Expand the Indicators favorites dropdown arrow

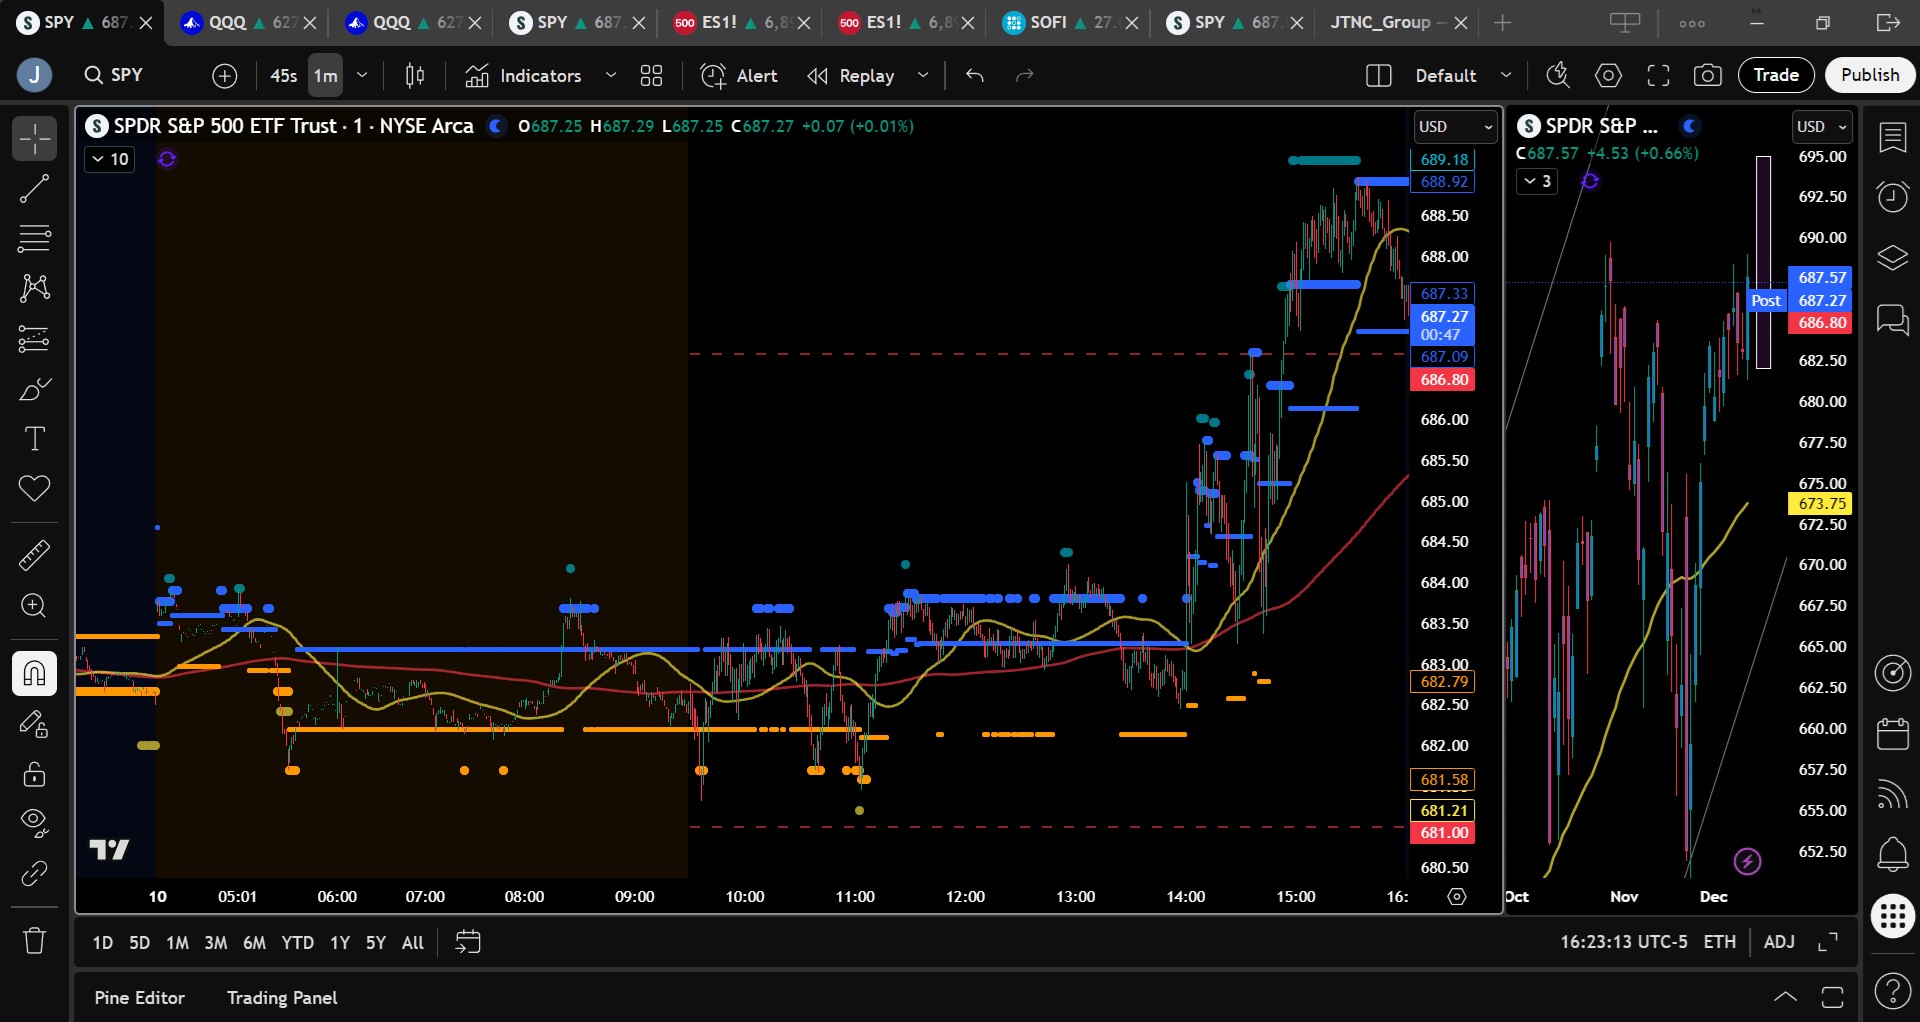[x=611, y=76]
